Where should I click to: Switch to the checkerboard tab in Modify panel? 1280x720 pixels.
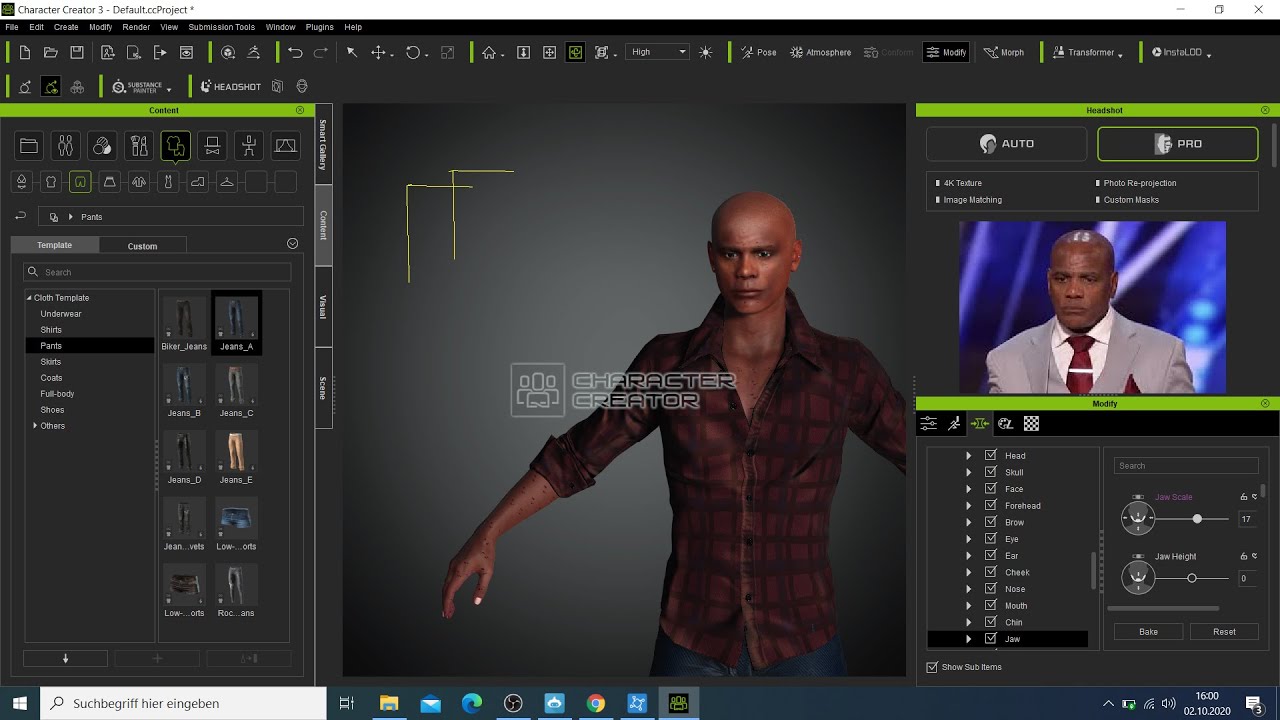coord(1031,424)
